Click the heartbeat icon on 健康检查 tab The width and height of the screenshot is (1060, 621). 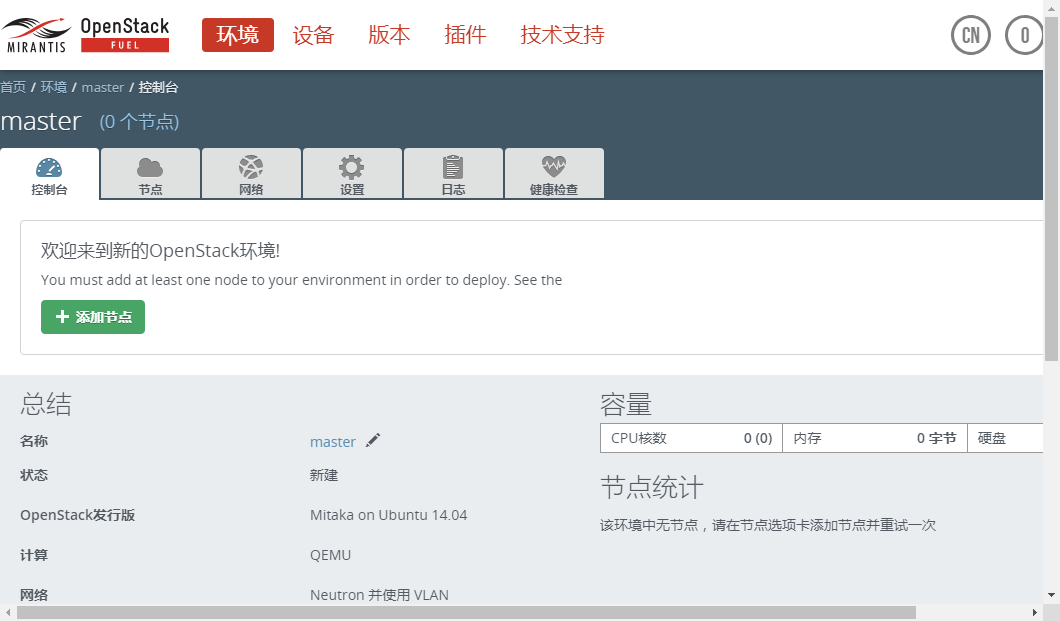[x=554, y=167]
